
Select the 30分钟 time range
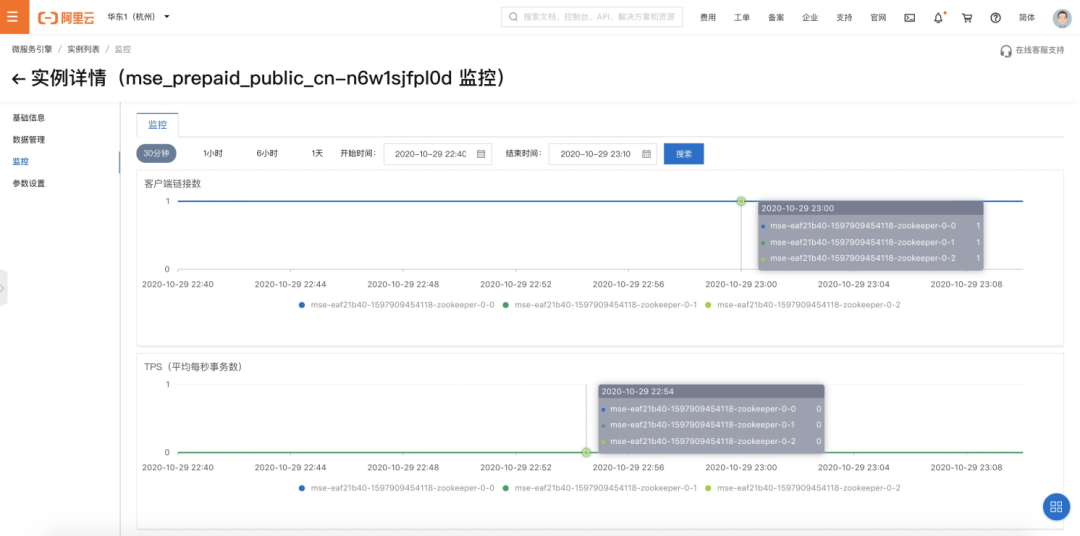tap(156, 154)
